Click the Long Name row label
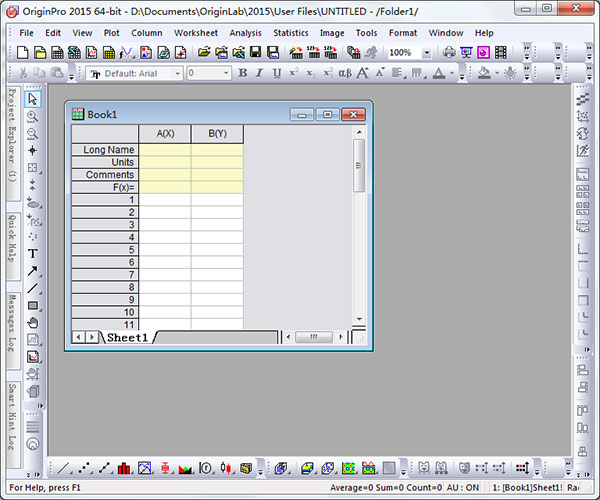Screen dimensions: 600x500 [105, 150]
